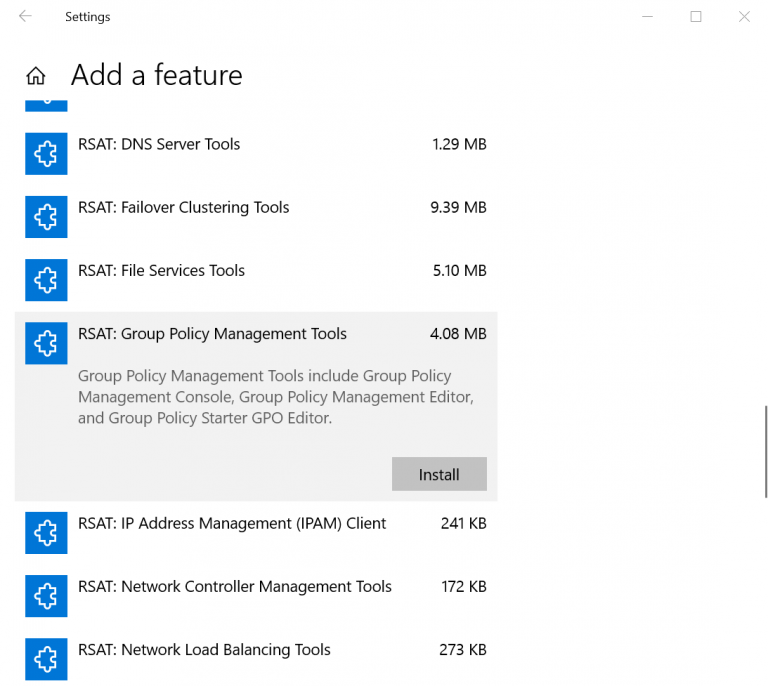Click the Network Load Balancing Tools puzzle icon

[46, 659]
